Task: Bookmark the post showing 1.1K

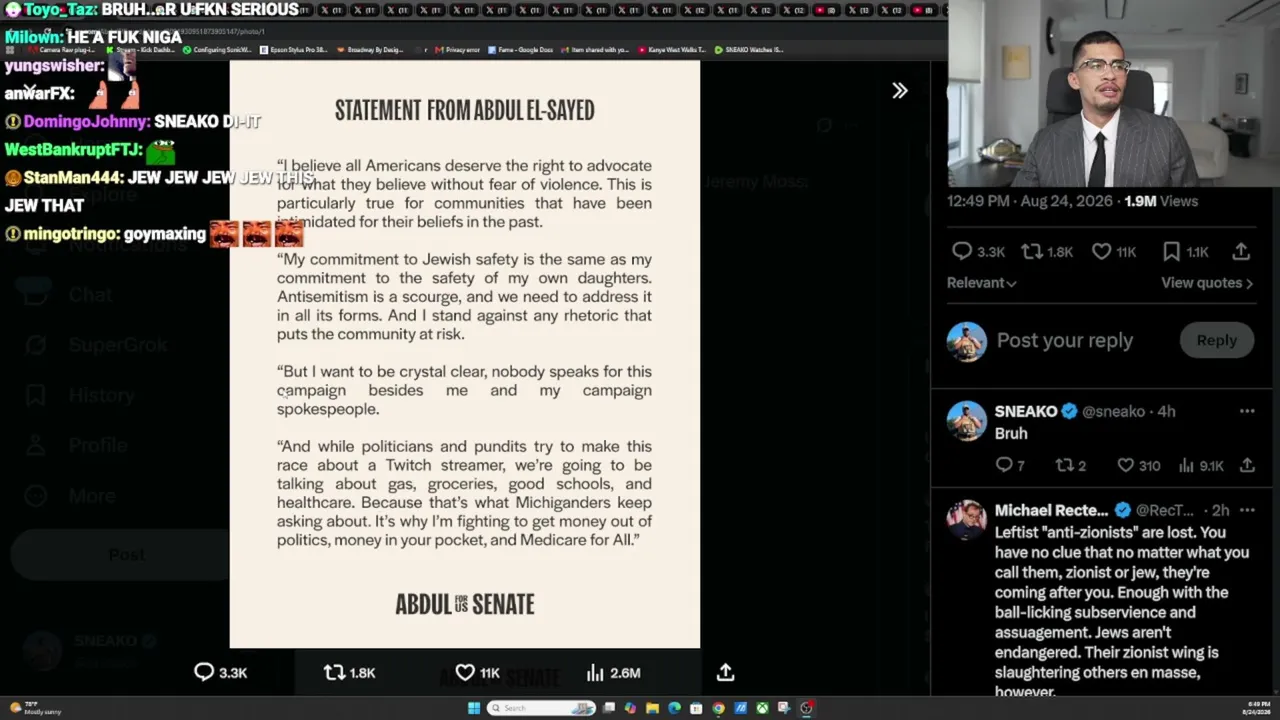Action: 1171,252
